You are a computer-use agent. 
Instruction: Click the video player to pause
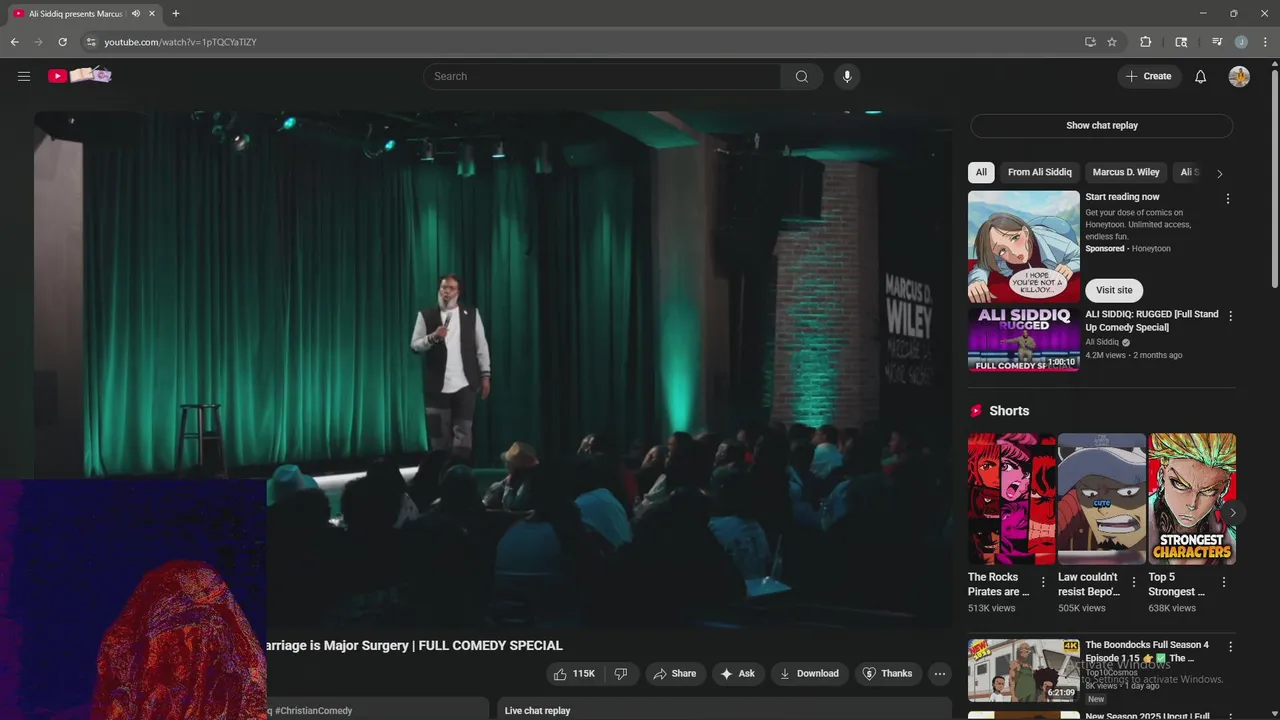493,369
